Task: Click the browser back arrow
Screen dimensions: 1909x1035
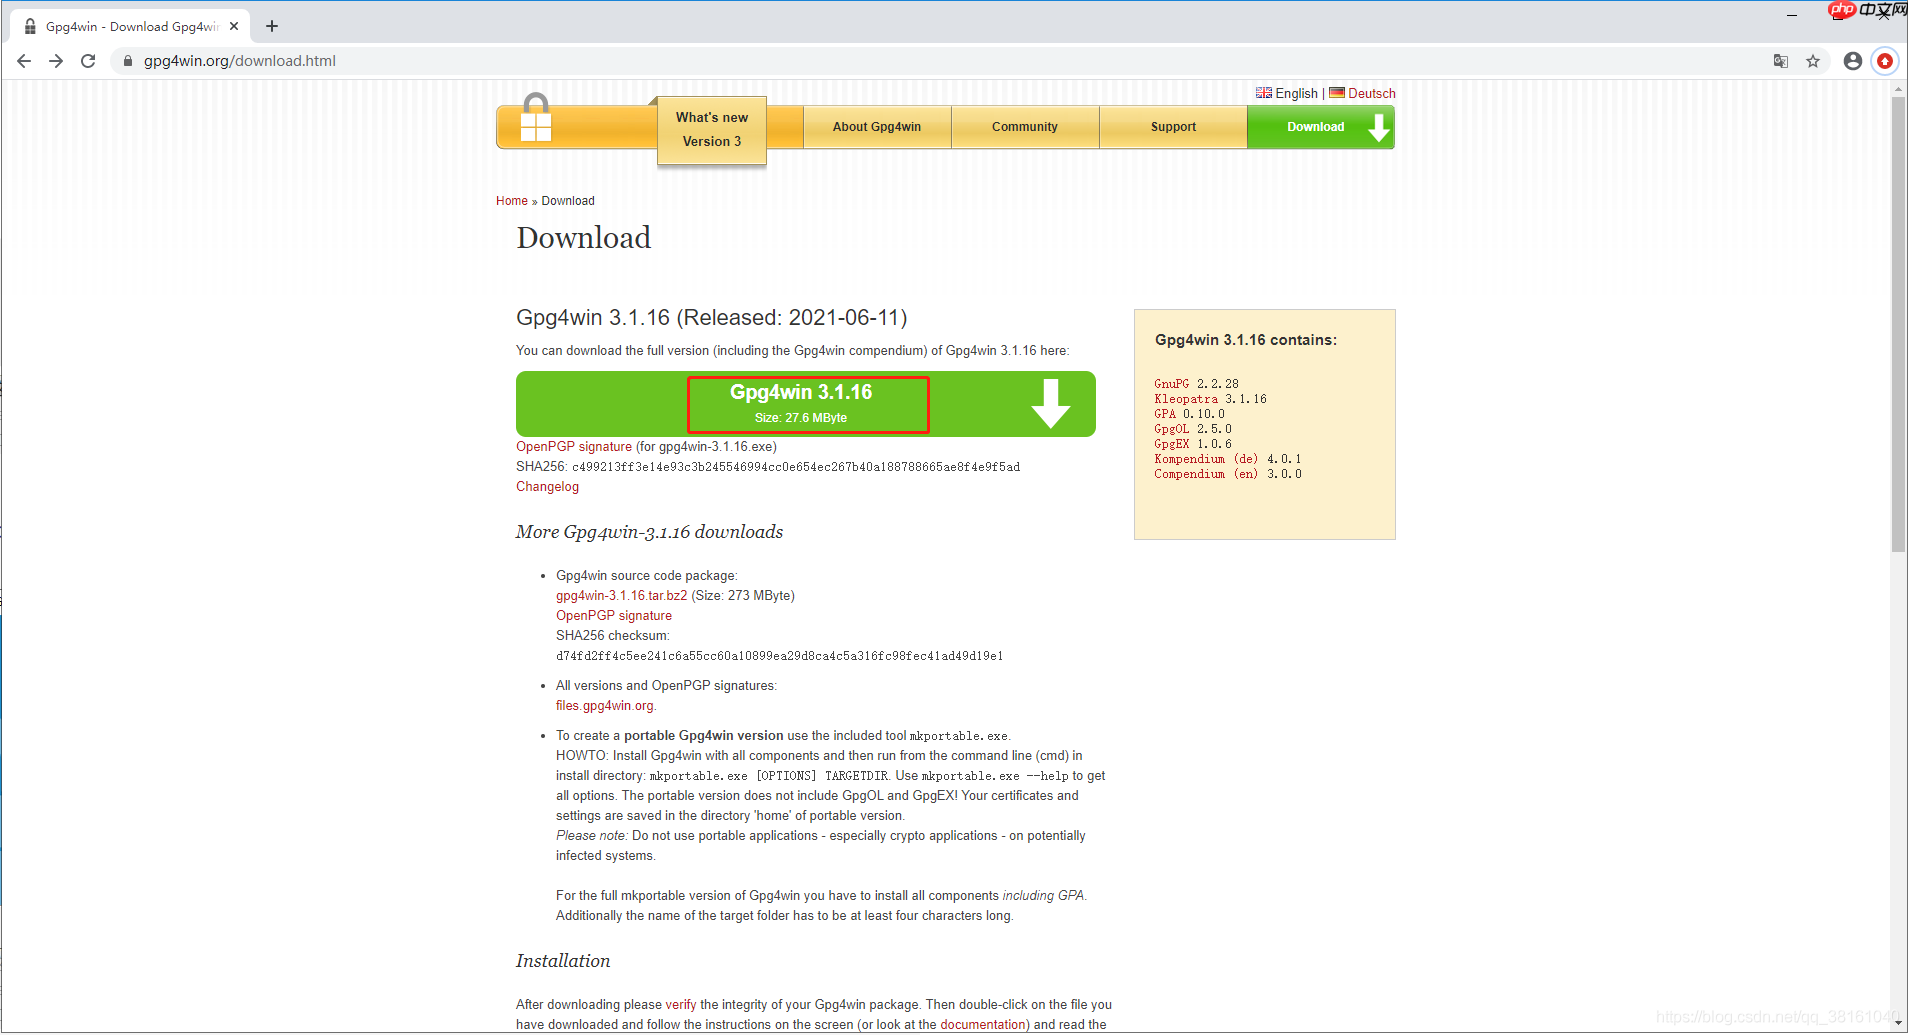Action: 24,61
